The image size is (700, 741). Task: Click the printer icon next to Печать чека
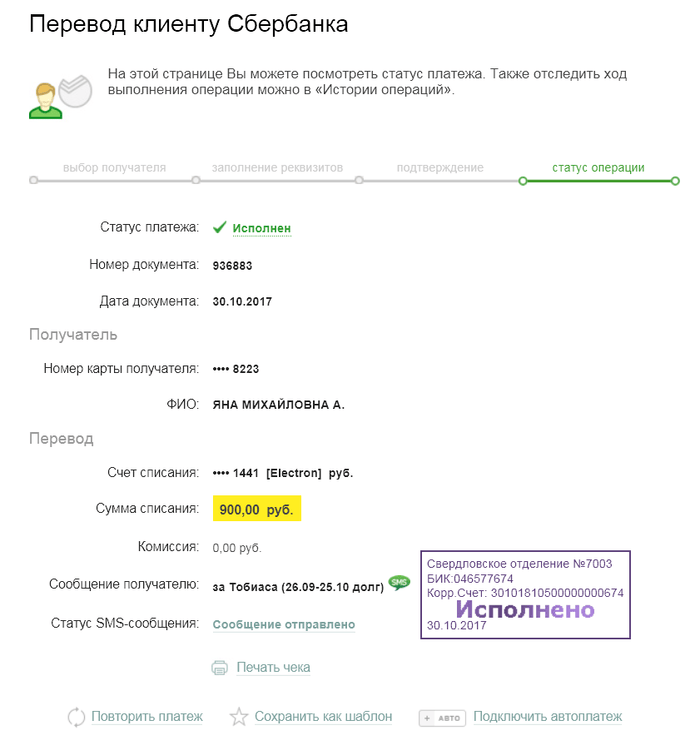(220, 668)
